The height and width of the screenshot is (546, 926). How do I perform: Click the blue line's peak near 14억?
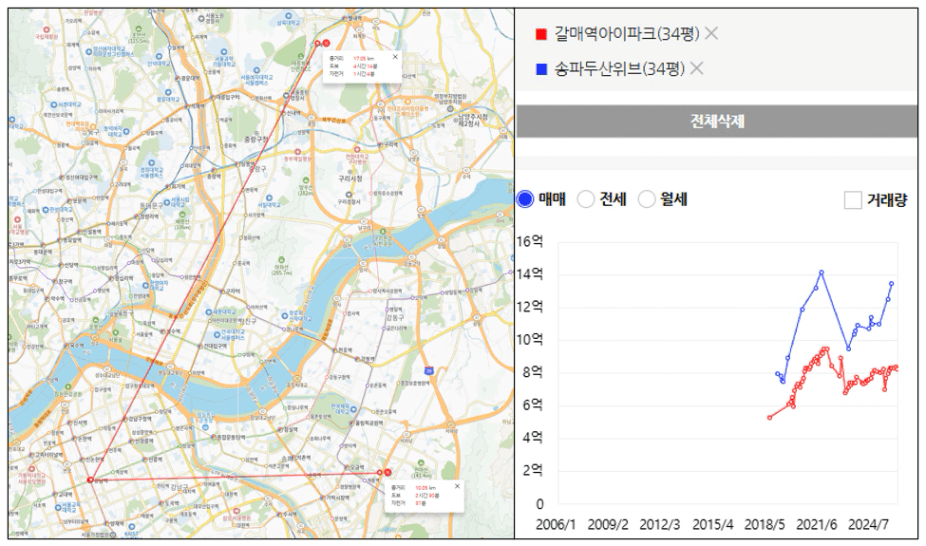[821, 272]
